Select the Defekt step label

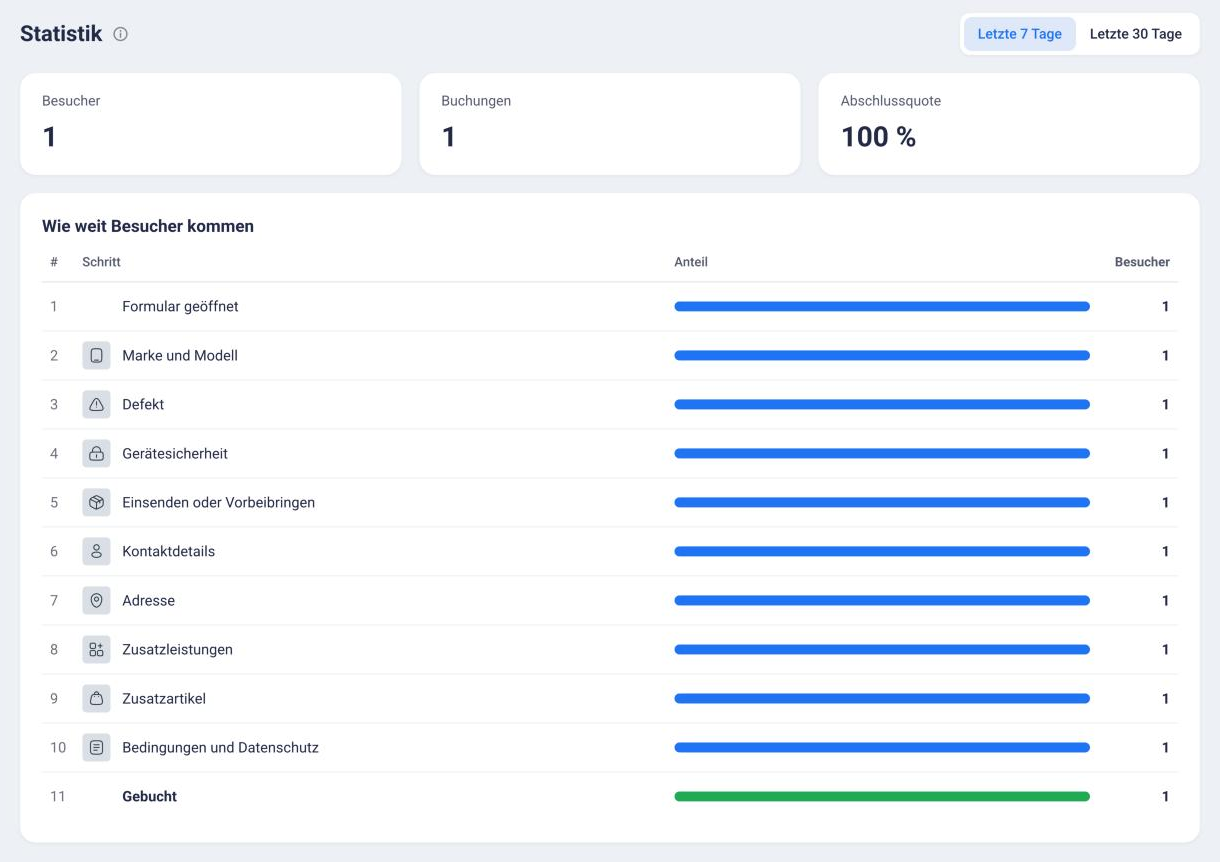(143, 404)
